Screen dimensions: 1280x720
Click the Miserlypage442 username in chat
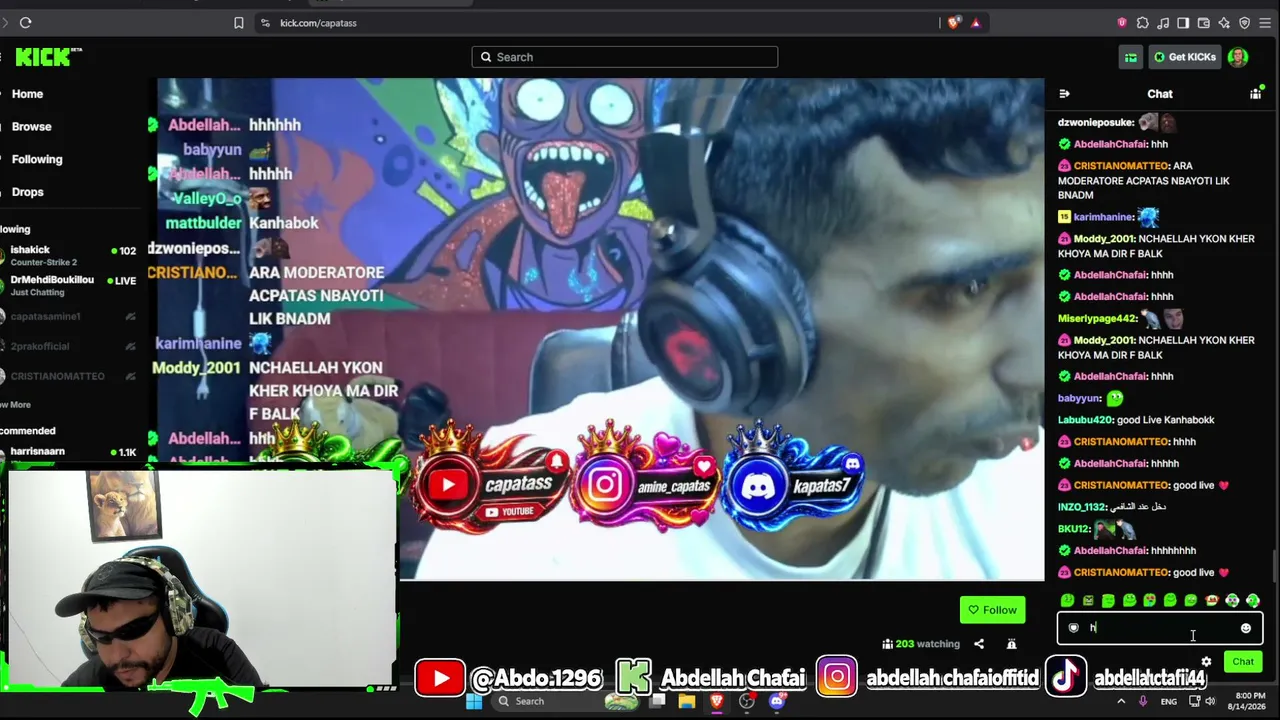[1097, 319]
